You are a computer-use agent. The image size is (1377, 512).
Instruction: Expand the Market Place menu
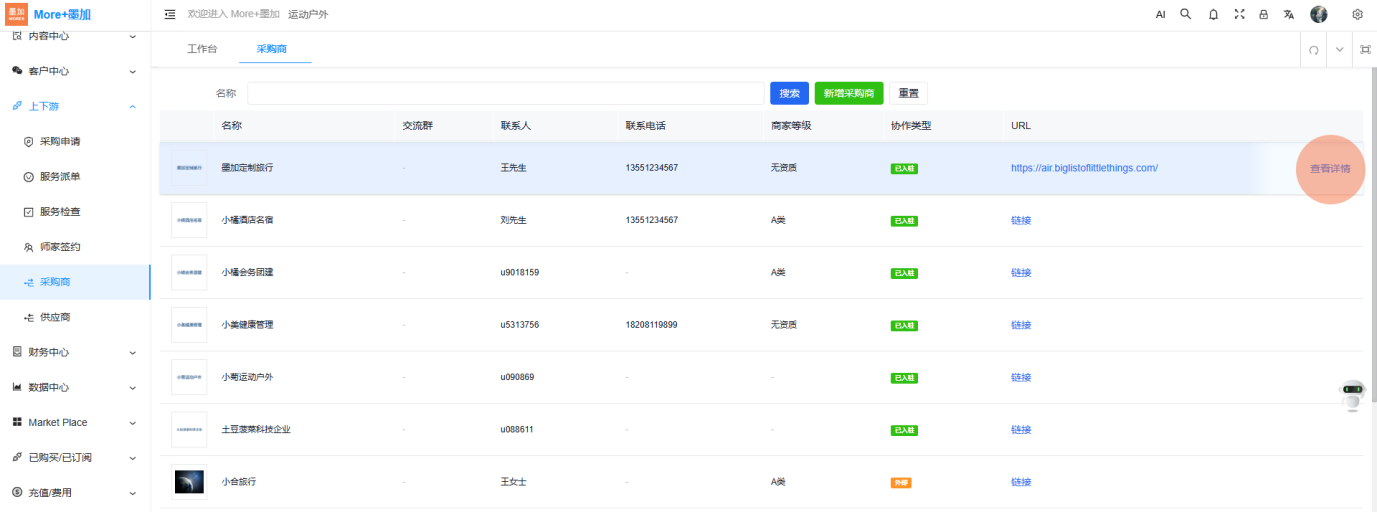point(75,422)
